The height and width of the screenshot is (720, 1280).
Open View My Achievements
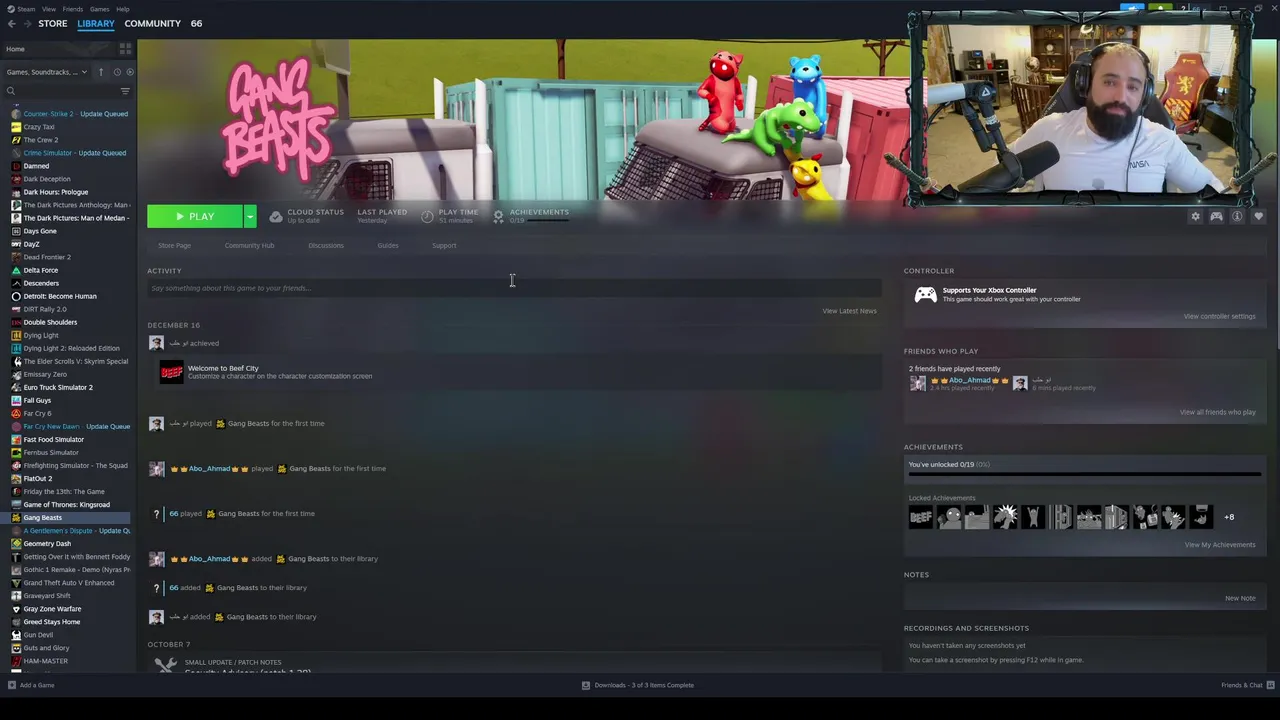1219,545
